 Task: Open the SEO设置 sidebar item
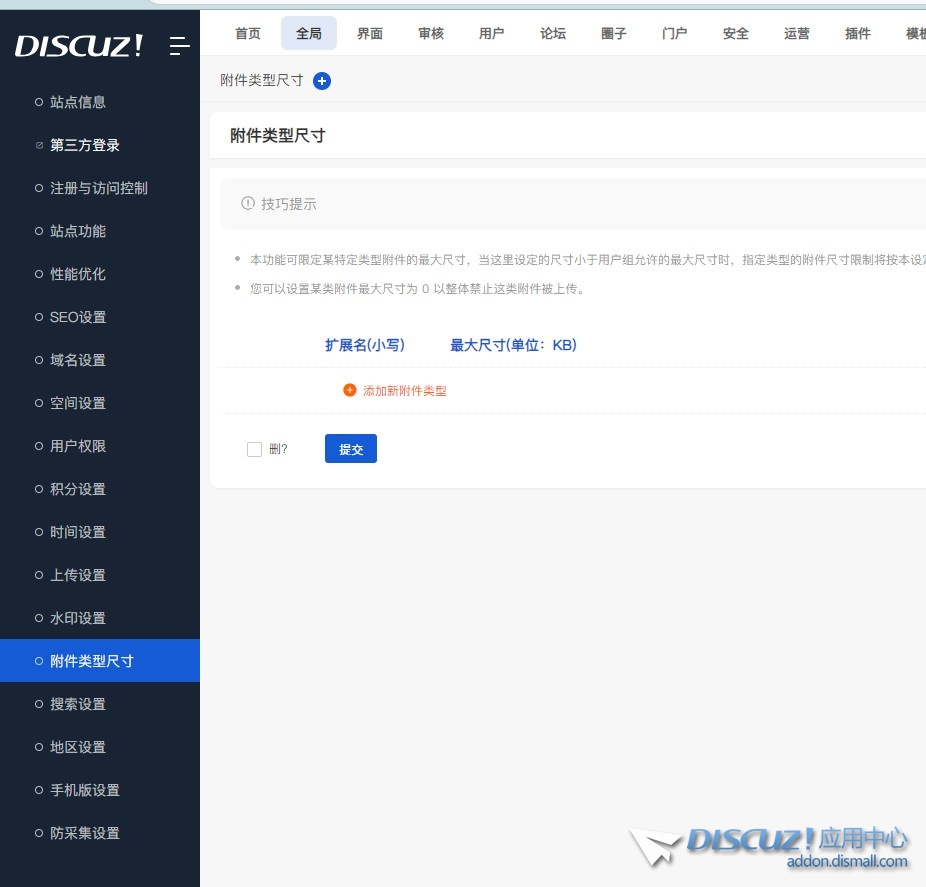(78, 317)
